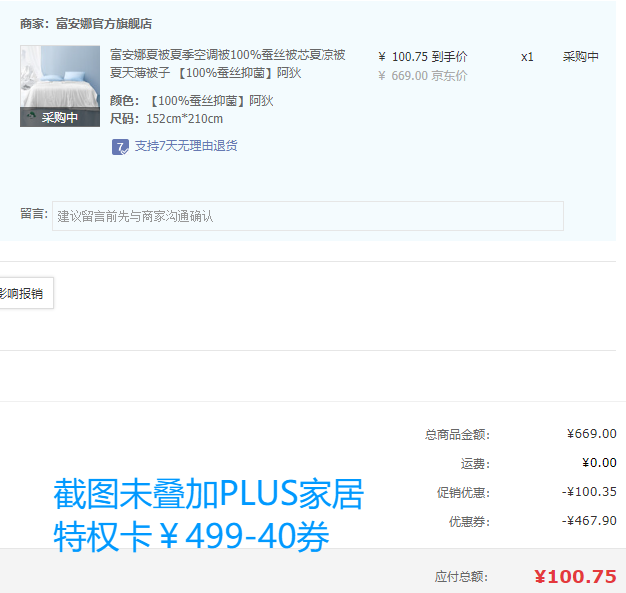This screenshot has width=626, height=593.
Task: Select the 采购中 status beside the quantity
Action: (580, 57)
